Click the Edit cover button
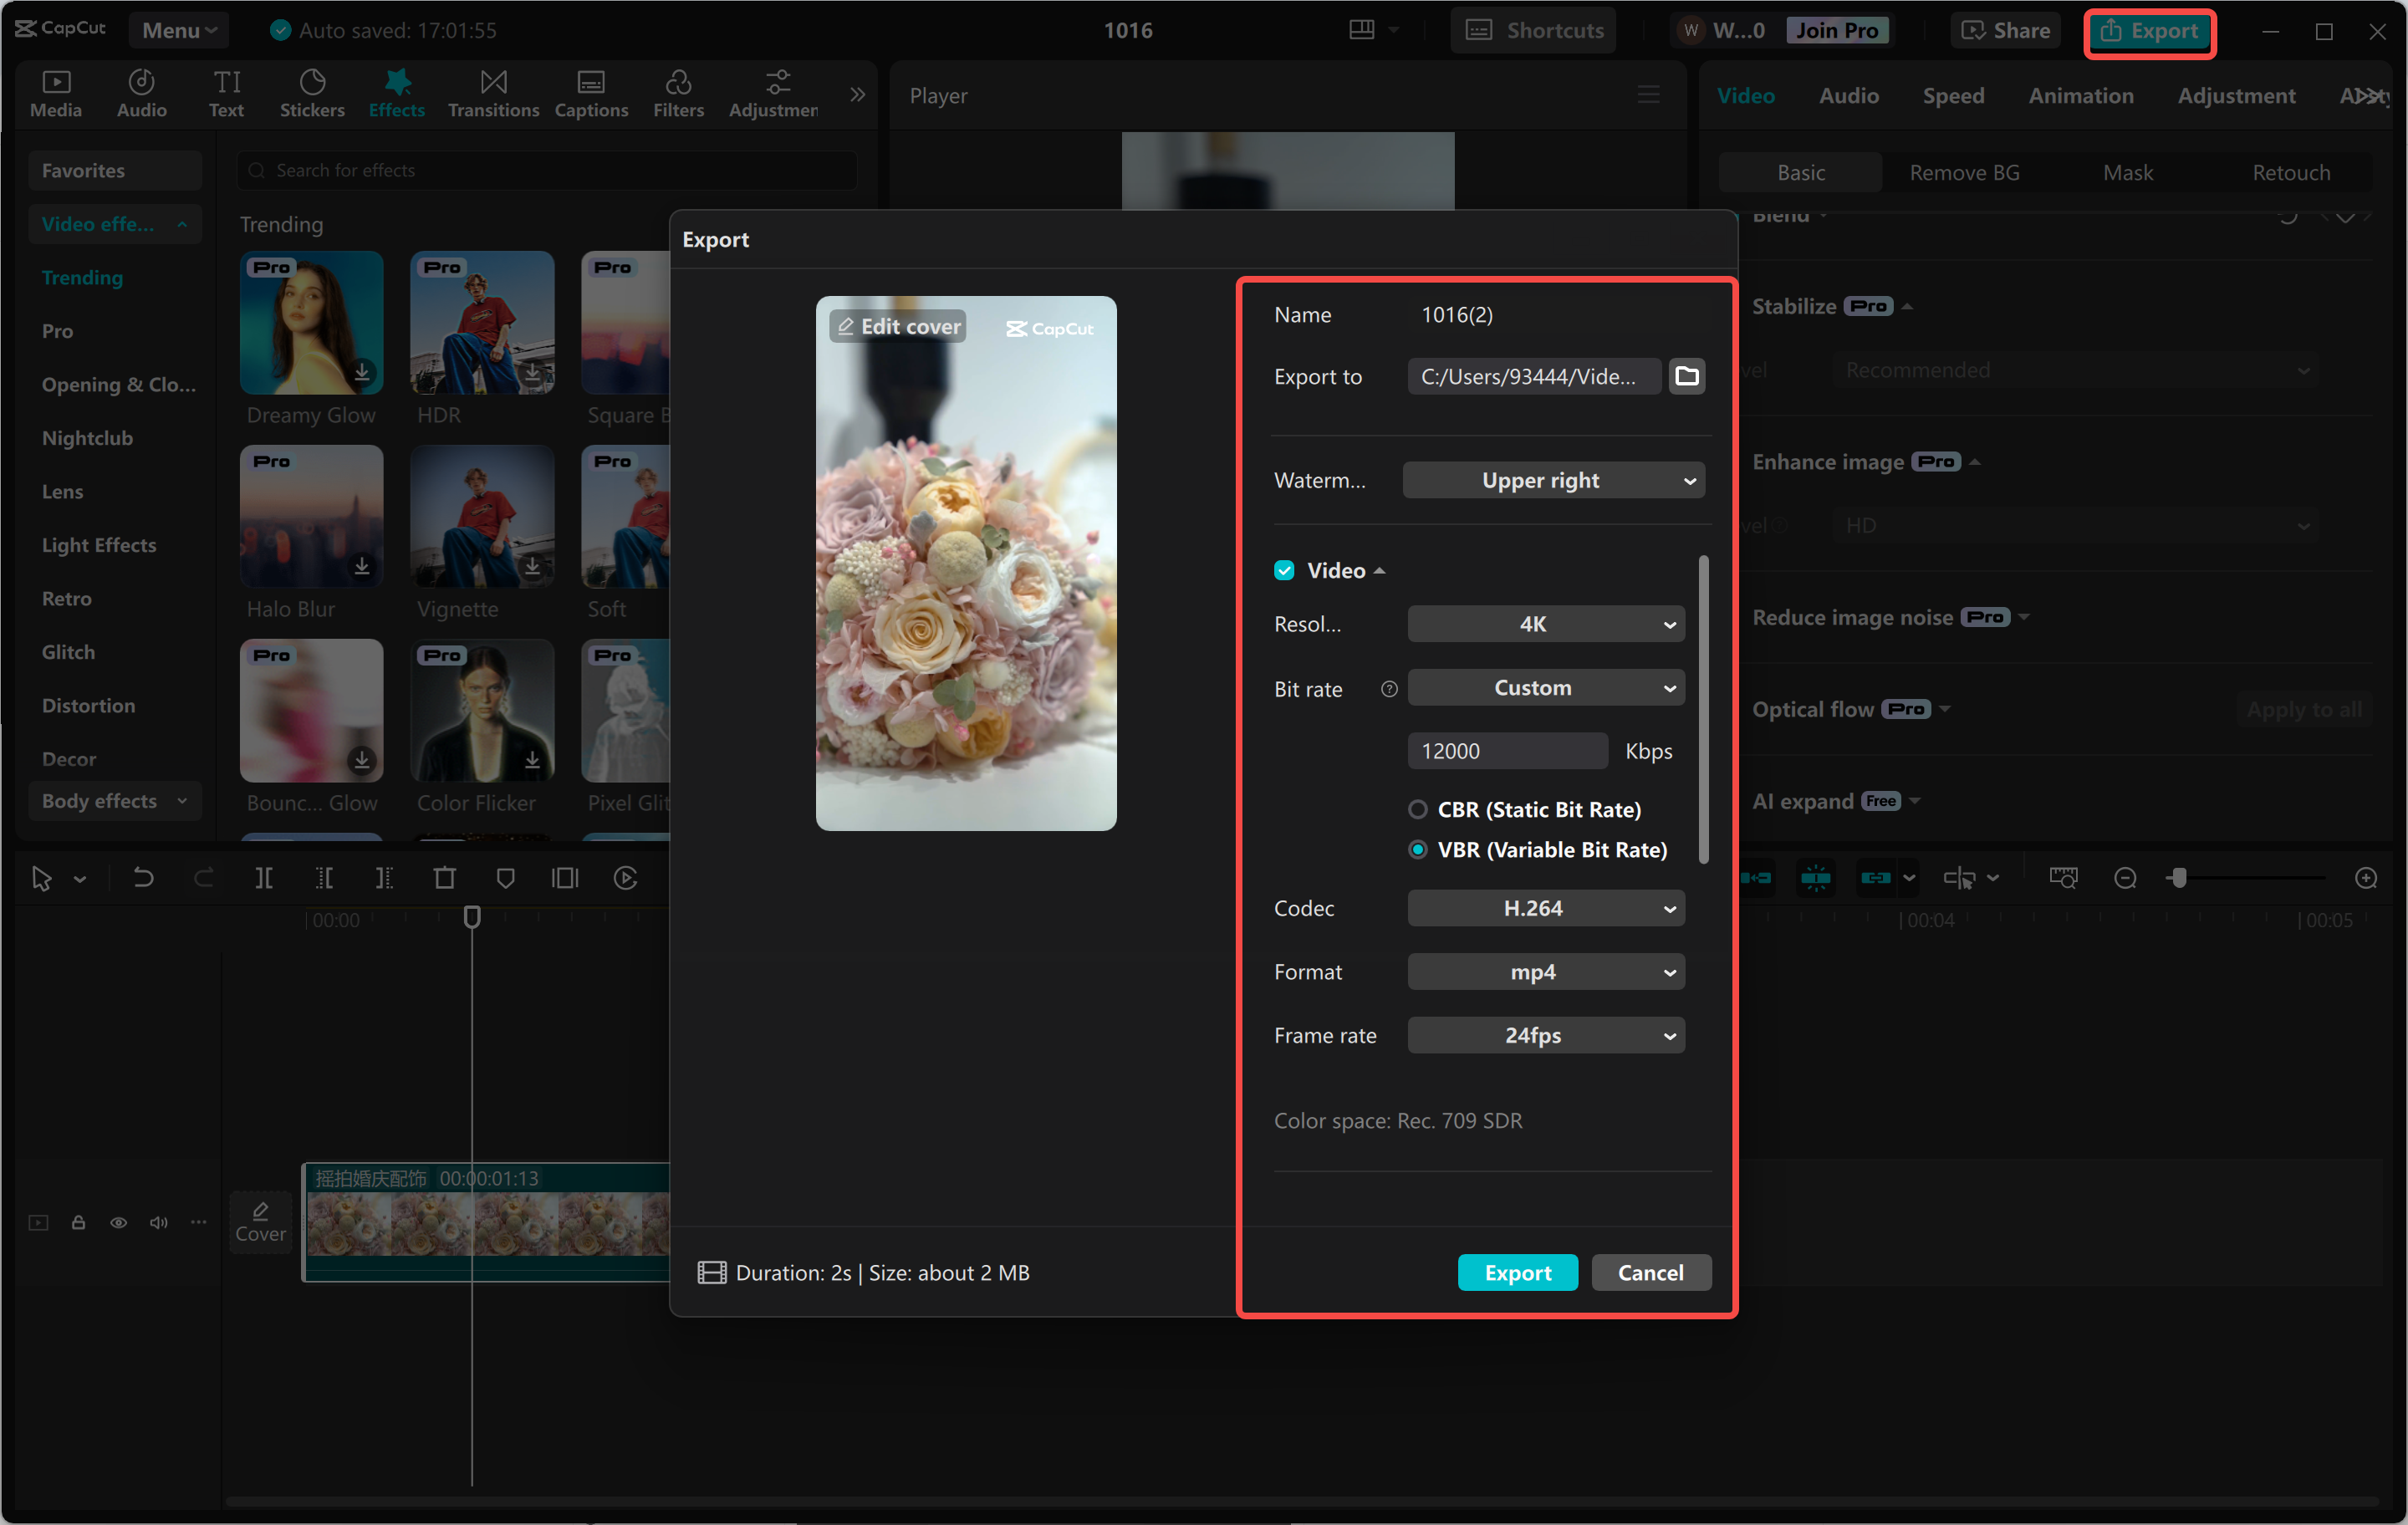The height and width of the screenshot is (1525, 2408). coord(896,326)
